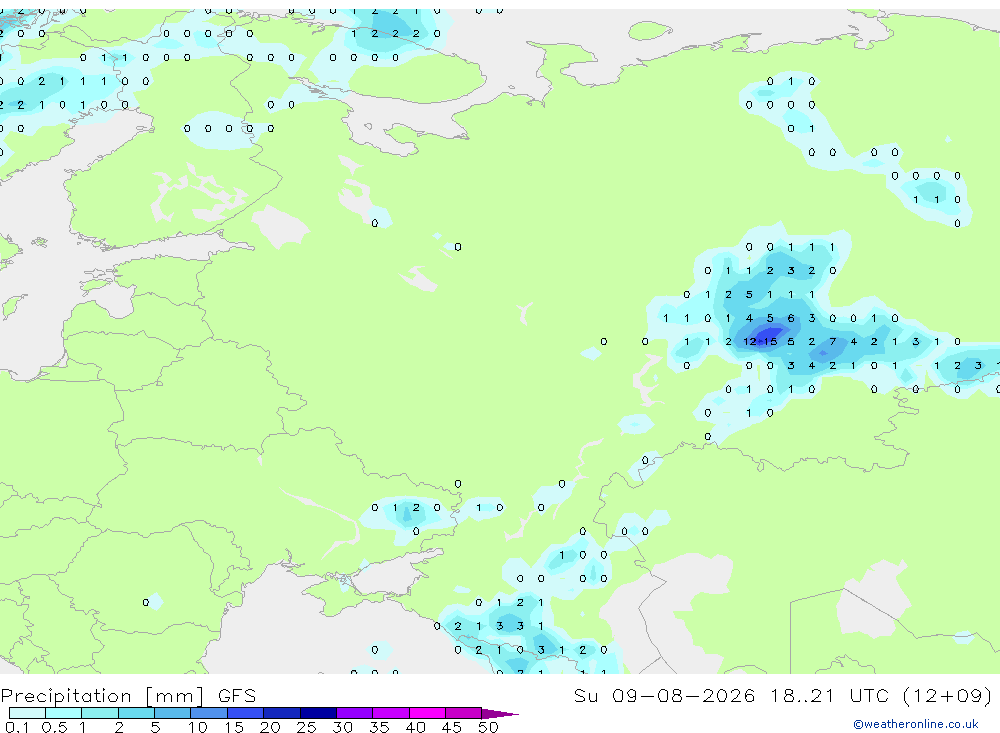The image size is (1000, 733).
Task: Click the 'GFS' model label
Action: (x=237, y=695)
